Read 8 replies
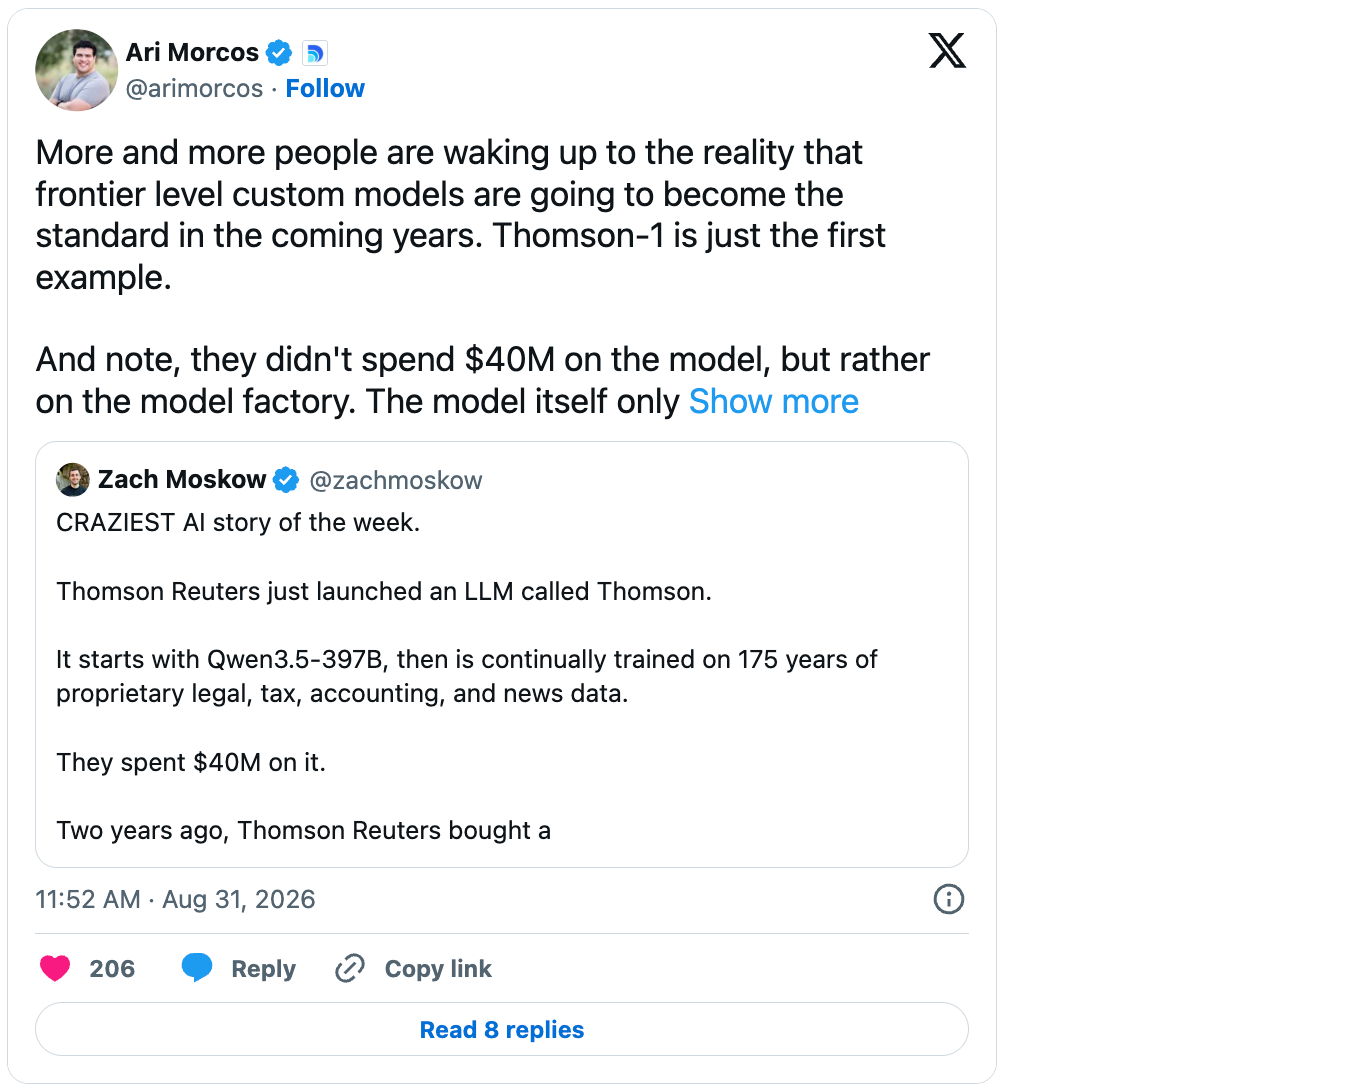 tap(502, 1029)
